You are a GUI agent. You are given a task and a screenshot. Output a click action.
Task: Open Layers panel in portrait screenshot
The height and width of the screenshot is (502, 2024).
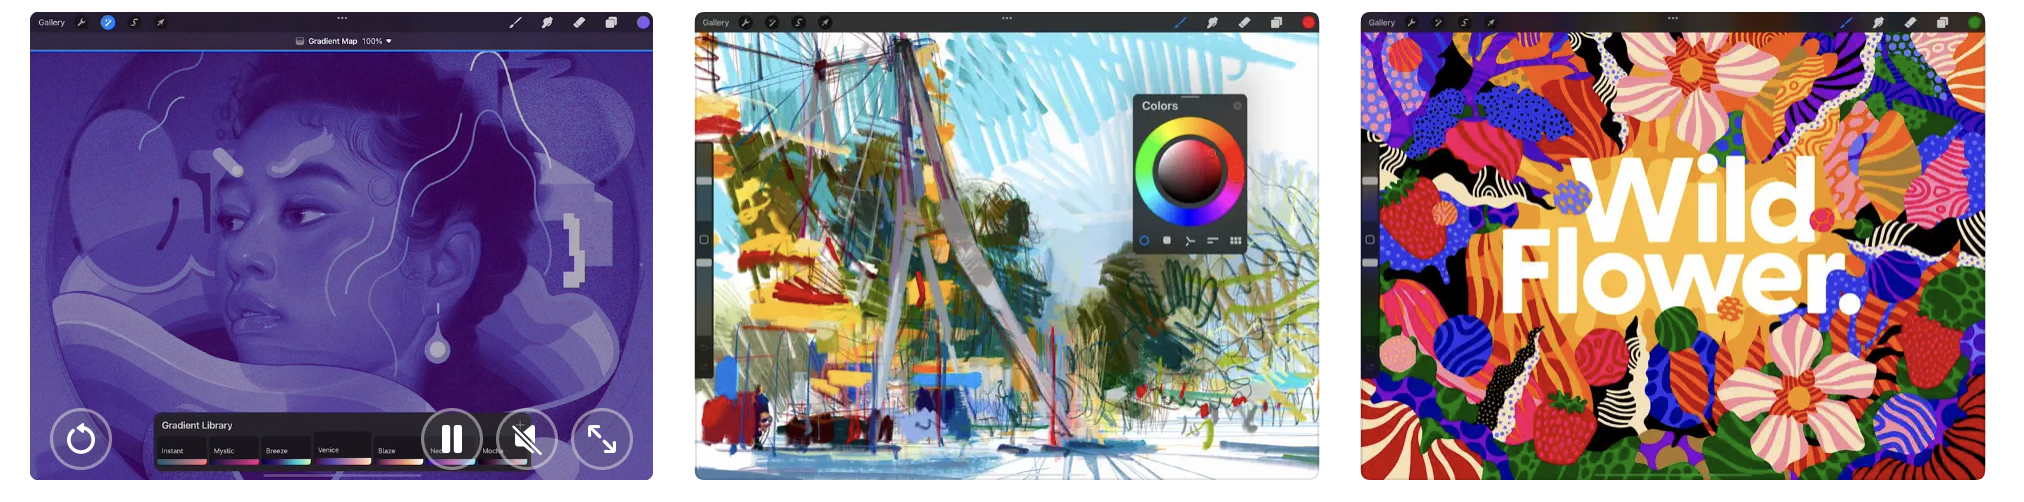point(611,22)
